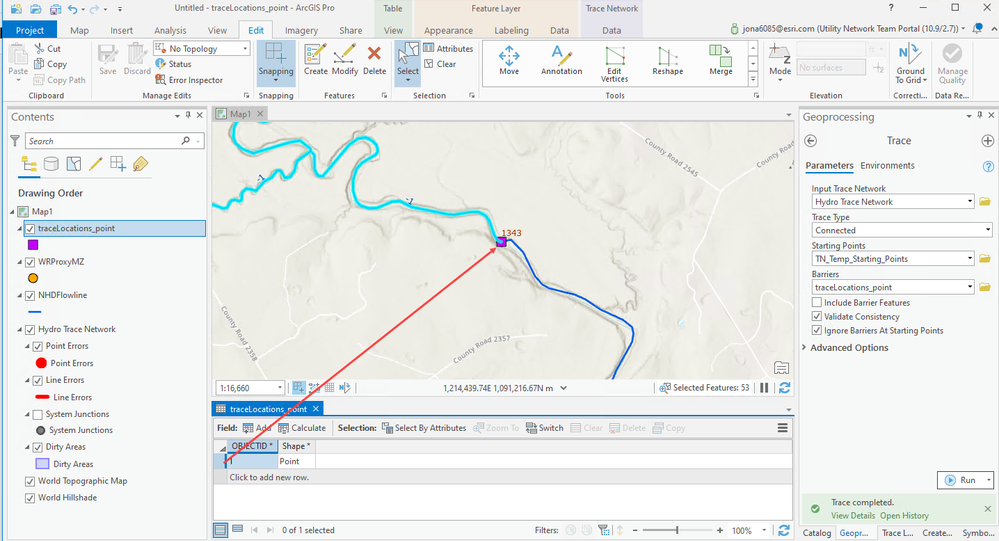Select the Move tool
This screenshot has width=999, height=541.
[x=508, y=61]
